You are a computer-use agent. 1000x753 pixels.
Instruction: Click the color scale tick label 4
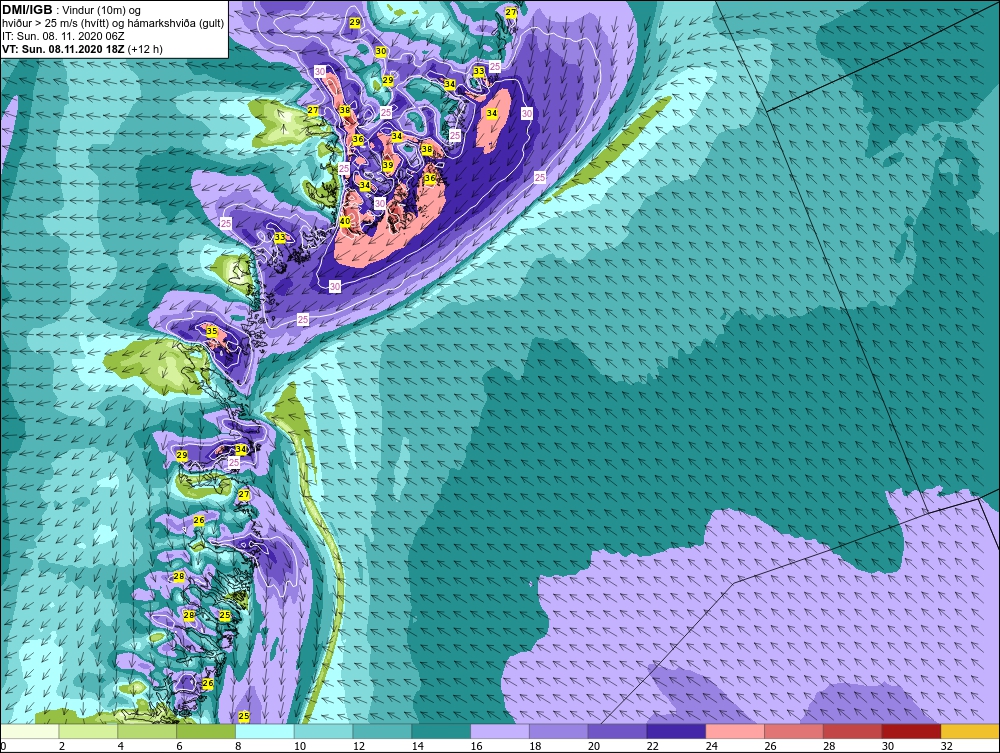click(121, 746)
